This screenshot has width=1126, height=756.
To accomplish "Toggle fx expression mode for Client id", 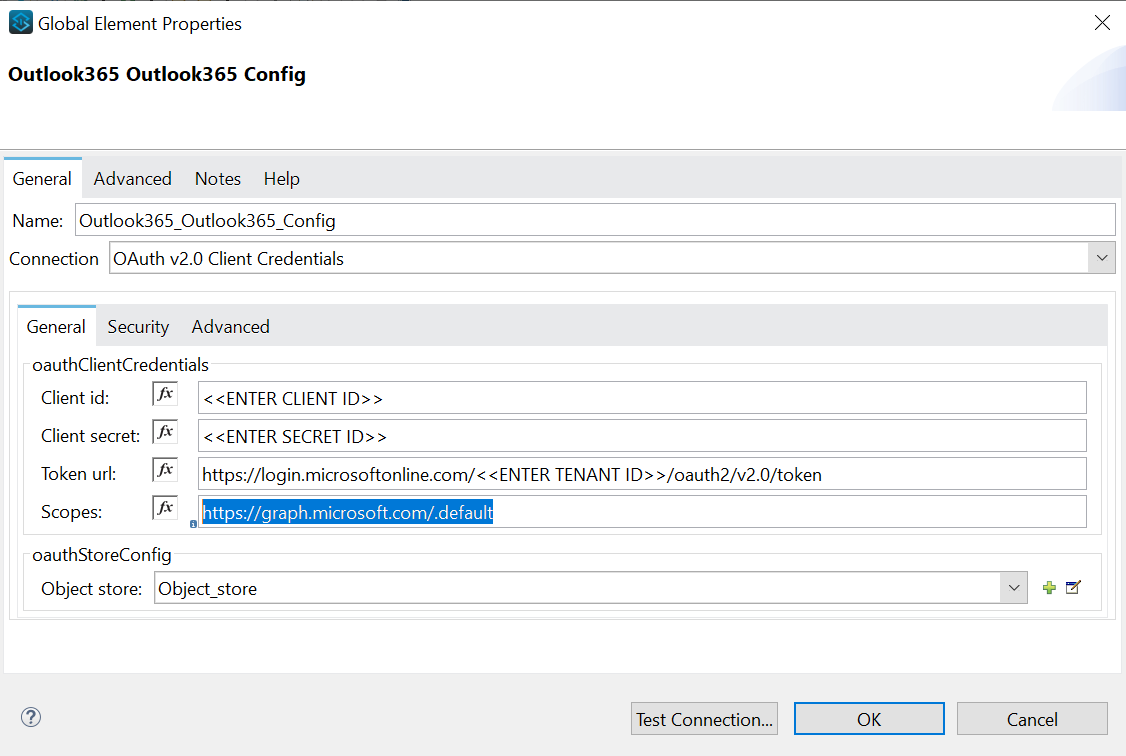I will pyautogui.click(x=165, y=394).
